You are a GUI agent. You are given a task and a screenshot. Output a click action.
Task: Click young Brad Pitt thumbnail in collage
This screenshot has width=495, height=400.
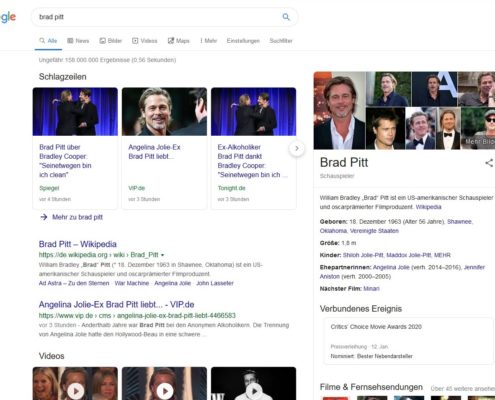(385, 128)
